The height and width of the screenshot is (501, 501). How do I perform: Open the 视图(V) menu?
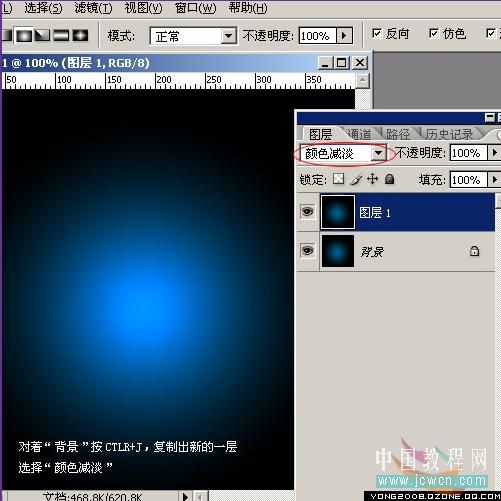[x=144, y=8]
